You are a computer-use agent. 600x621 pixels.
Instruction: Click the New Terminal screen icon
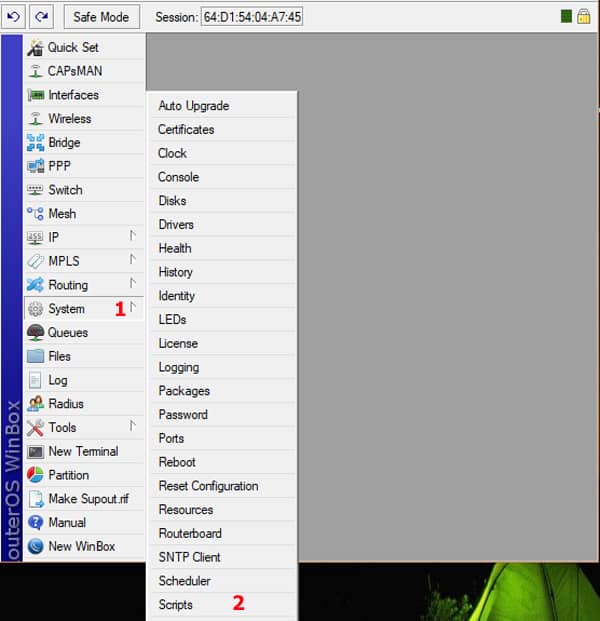[35, 451]
